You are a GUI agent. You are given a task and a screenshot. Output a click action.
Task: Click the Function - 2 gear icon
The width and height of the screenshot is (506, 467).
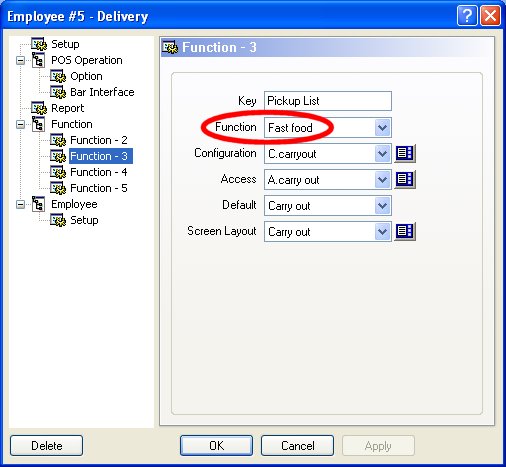pos(58,140)
